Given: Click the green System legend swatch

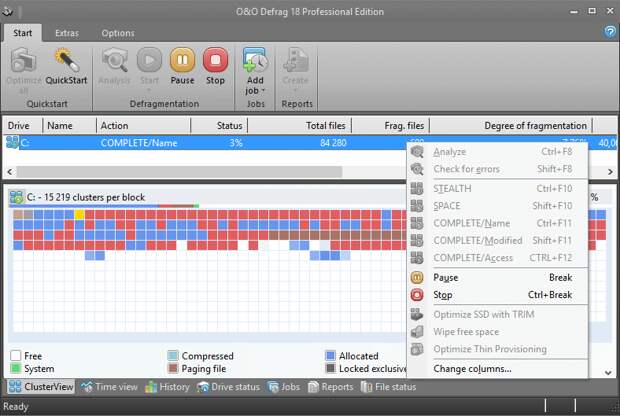Looking at the screenshot, I should pos(17,368).
